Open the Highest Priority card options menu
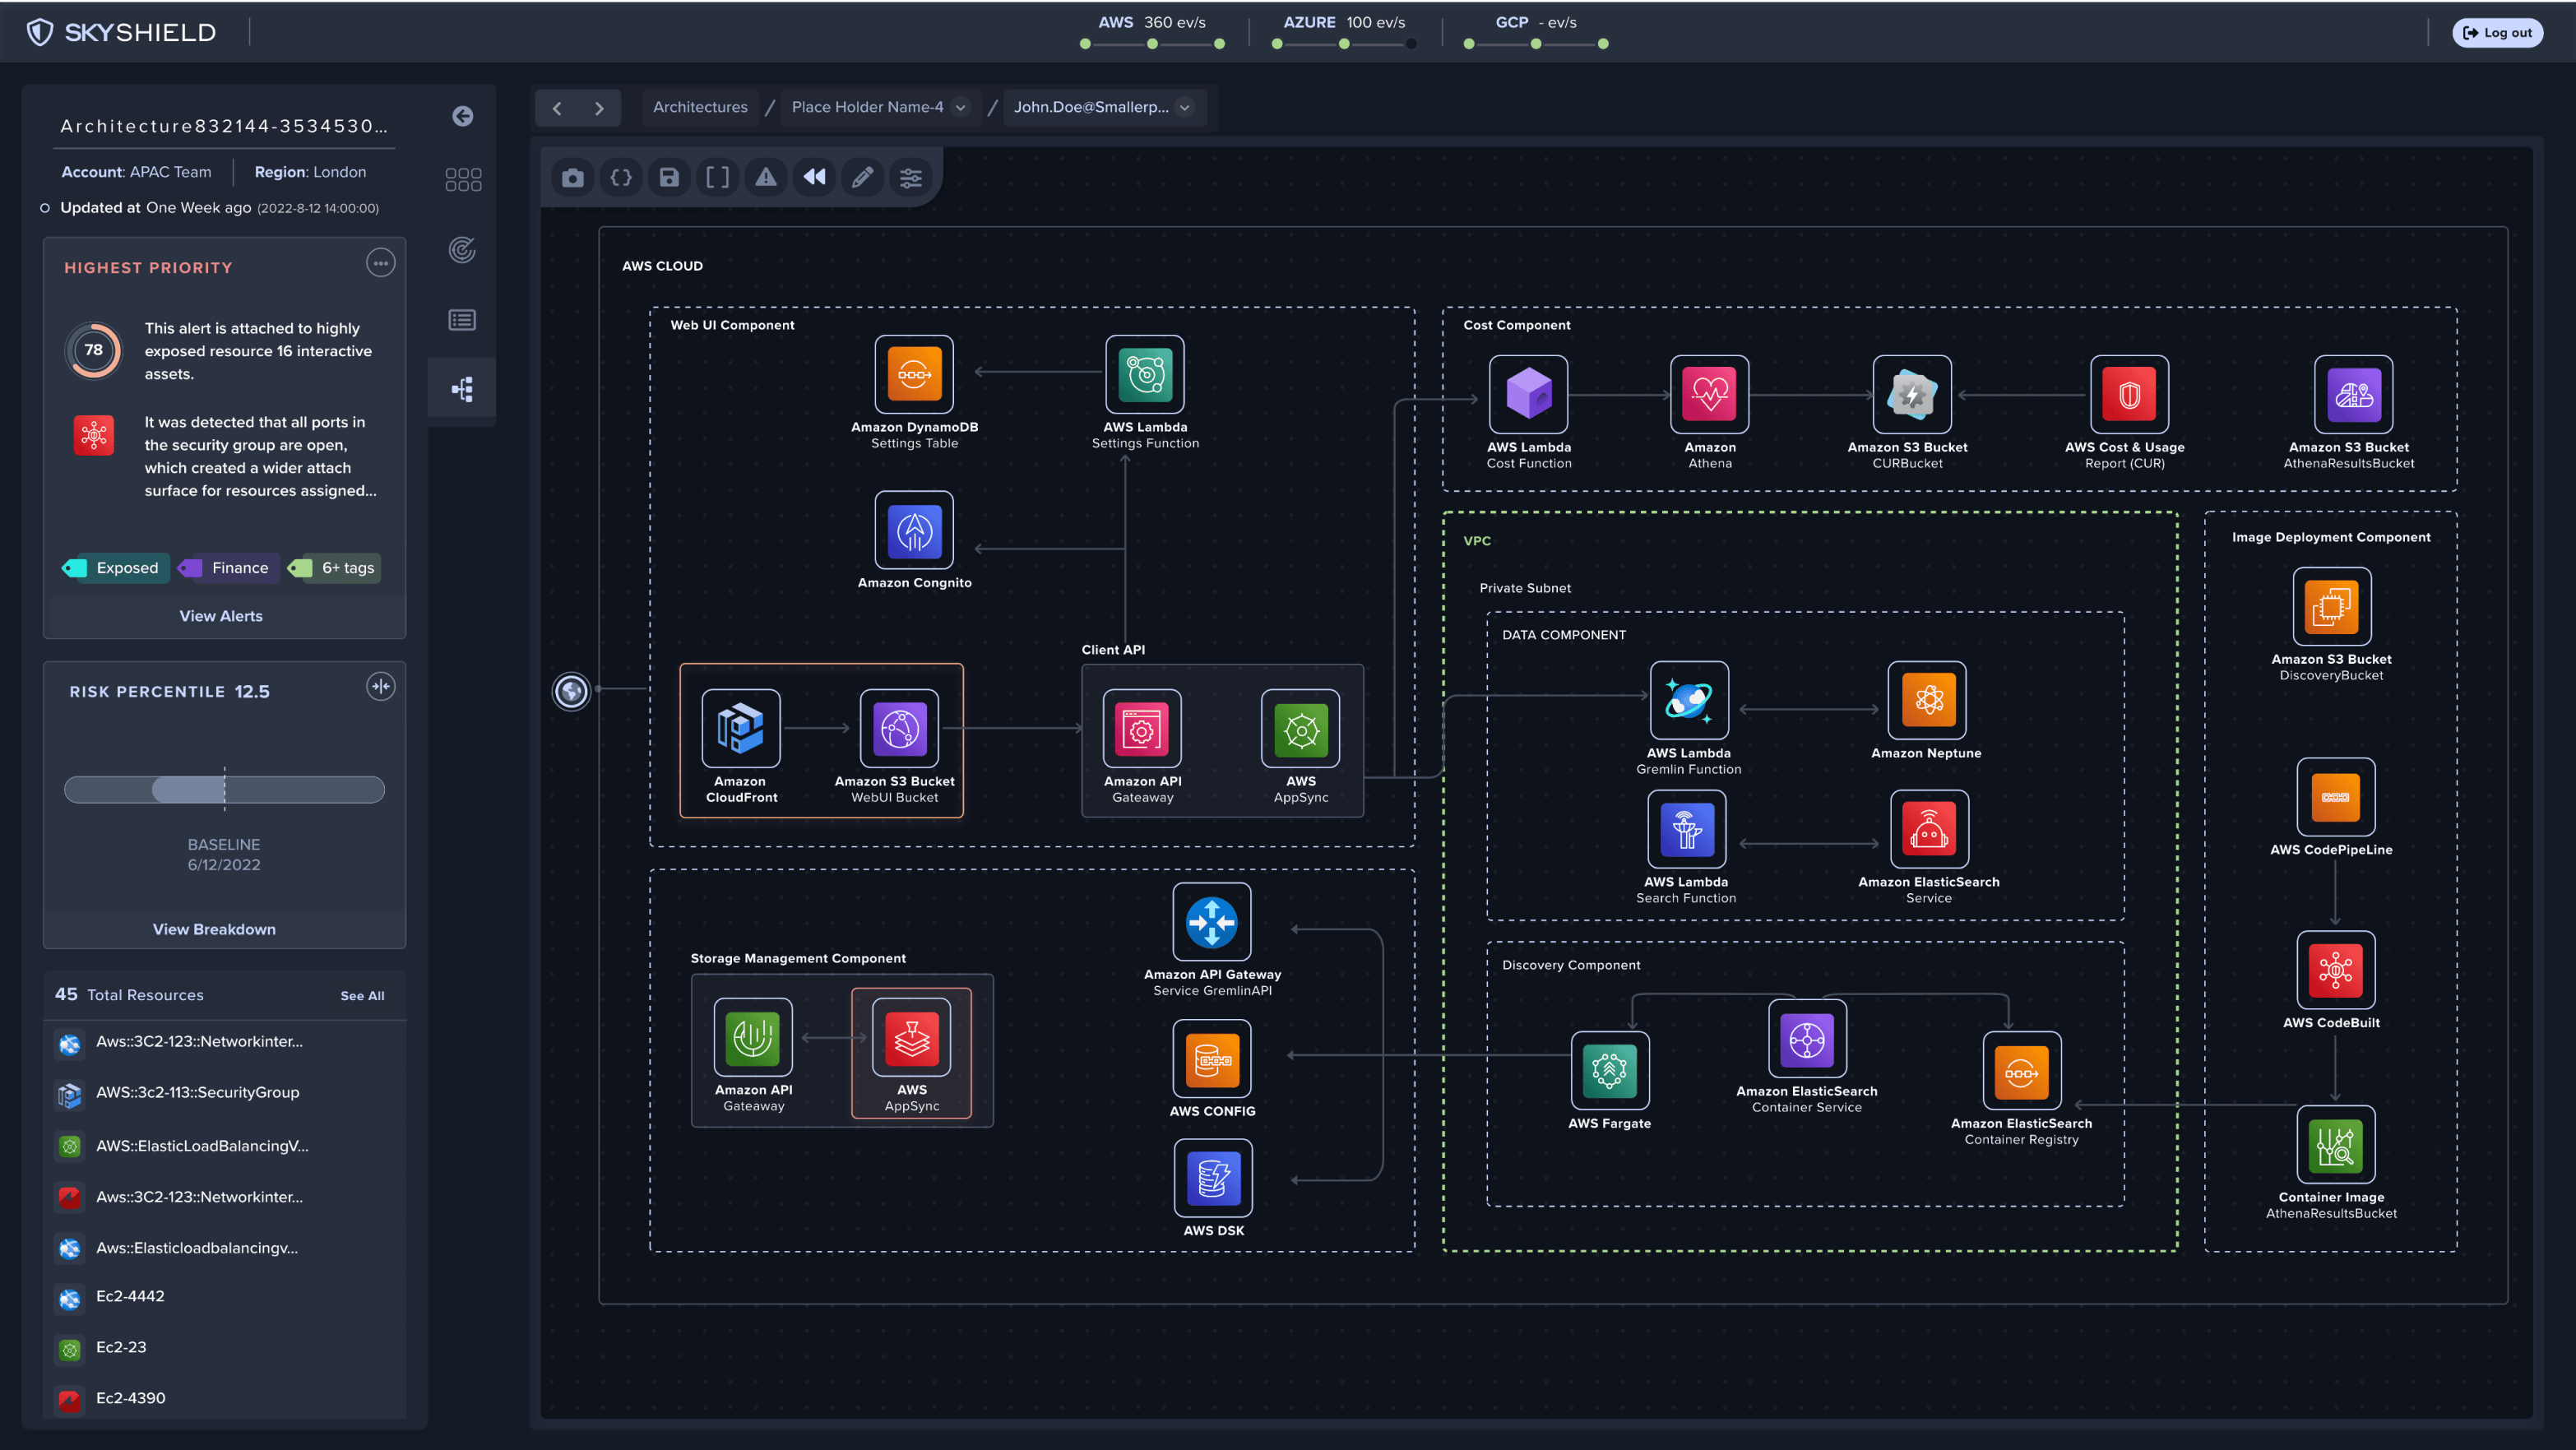 click(x=380, y=263)
